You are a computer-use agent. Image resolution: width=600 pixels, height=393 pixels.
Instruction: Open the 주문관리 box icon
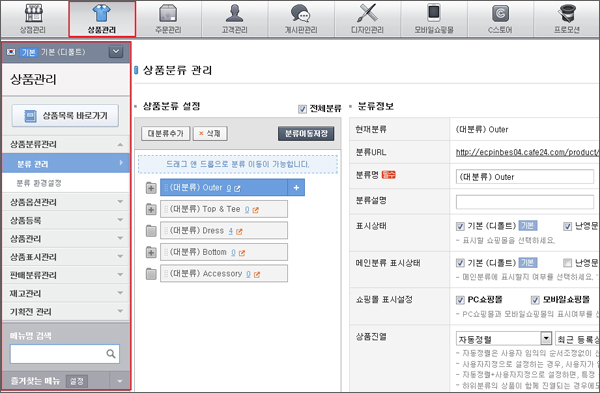coord(168,13)
